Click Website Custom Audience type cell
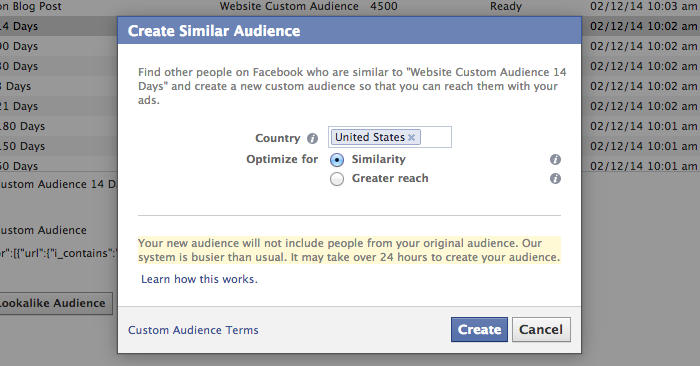The width and height of the screenshot is (700, 366). [x=289, y=6]
